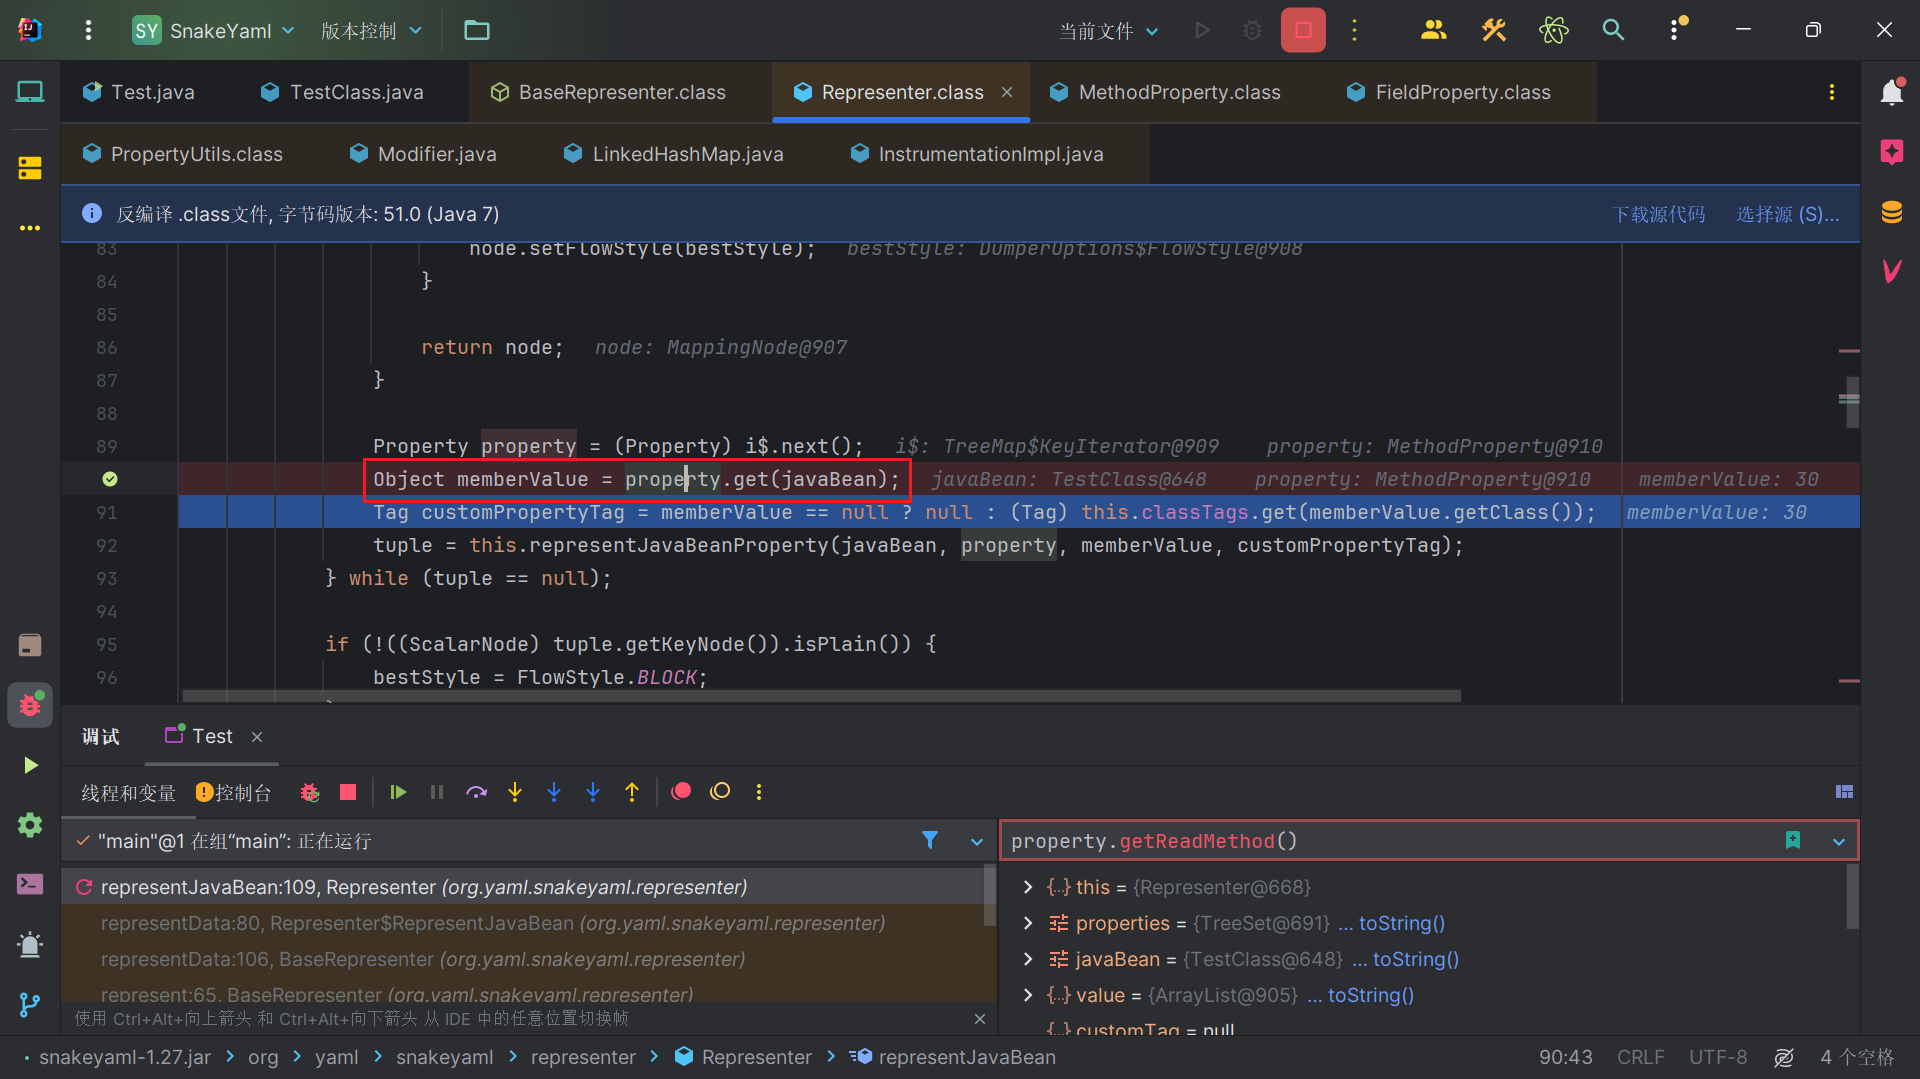This screenshot has height=1079, width=1920.
Task: Click the open folder icon in title bar
Action: pyautogui.click(x=477, y=30)
